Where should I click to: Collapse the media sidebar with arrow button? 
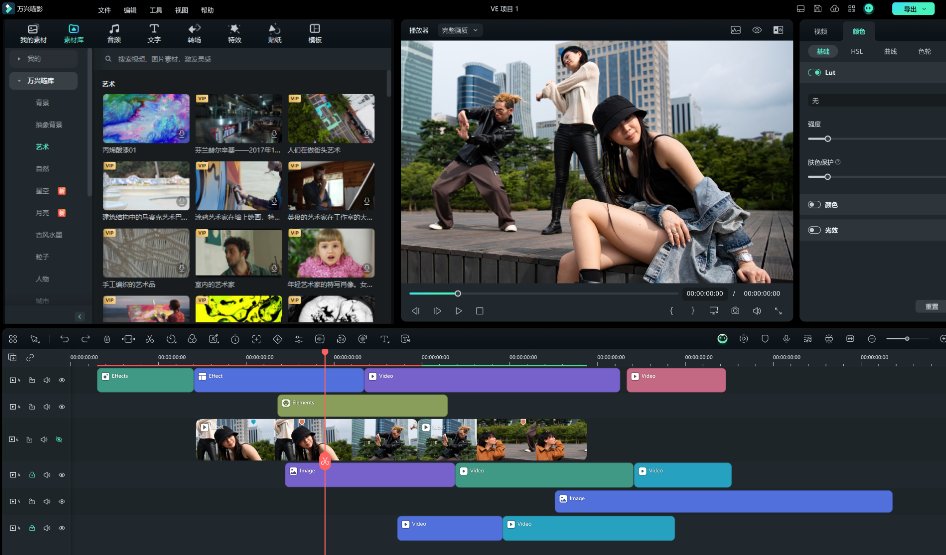coord(80,317)
